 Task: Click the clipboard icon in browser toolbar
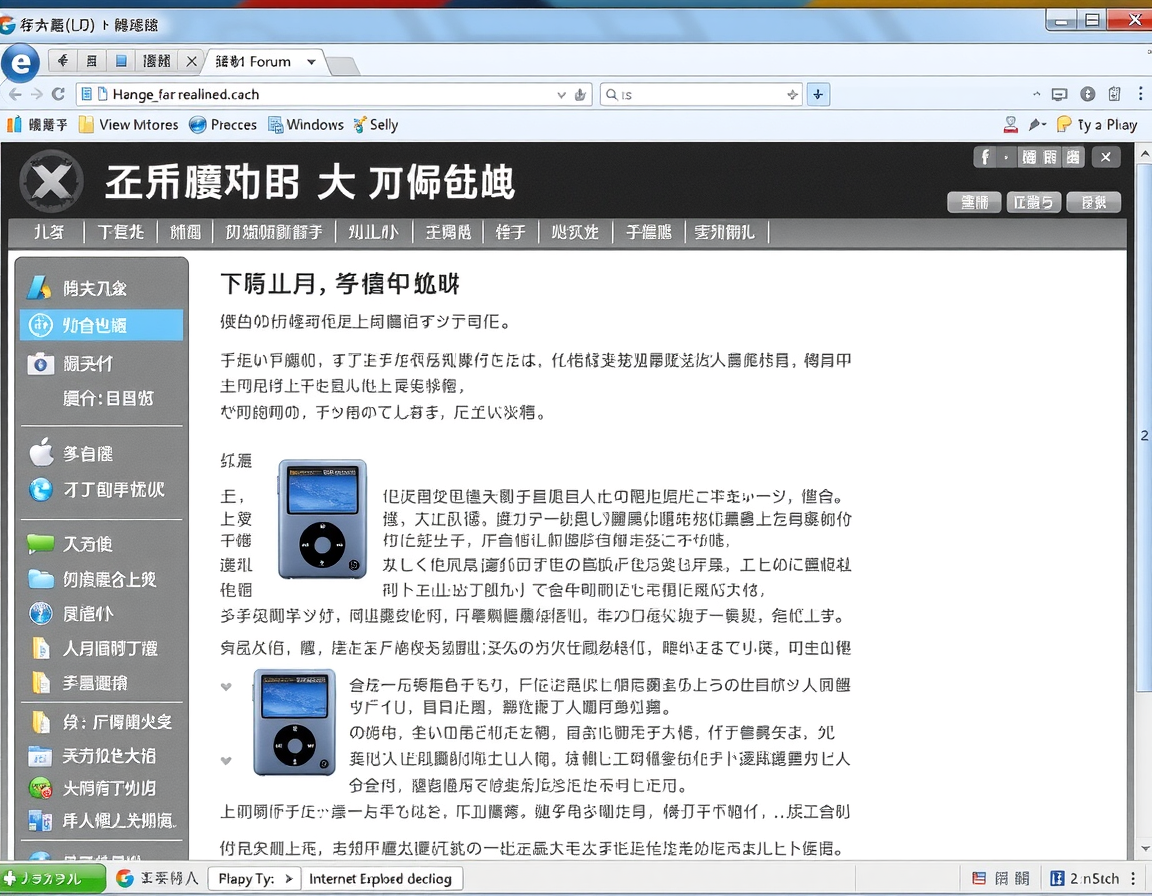[1115, 94]
